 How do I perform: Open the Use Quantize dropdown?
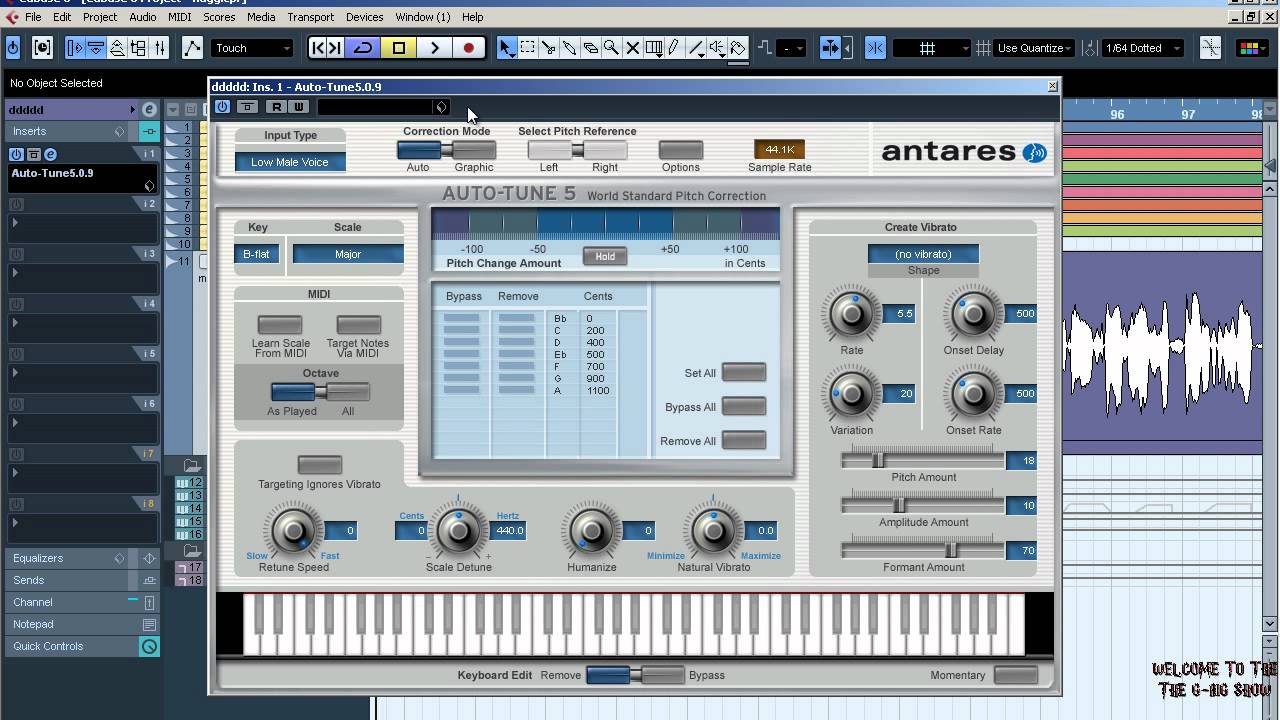click(x=1035, y=47)
